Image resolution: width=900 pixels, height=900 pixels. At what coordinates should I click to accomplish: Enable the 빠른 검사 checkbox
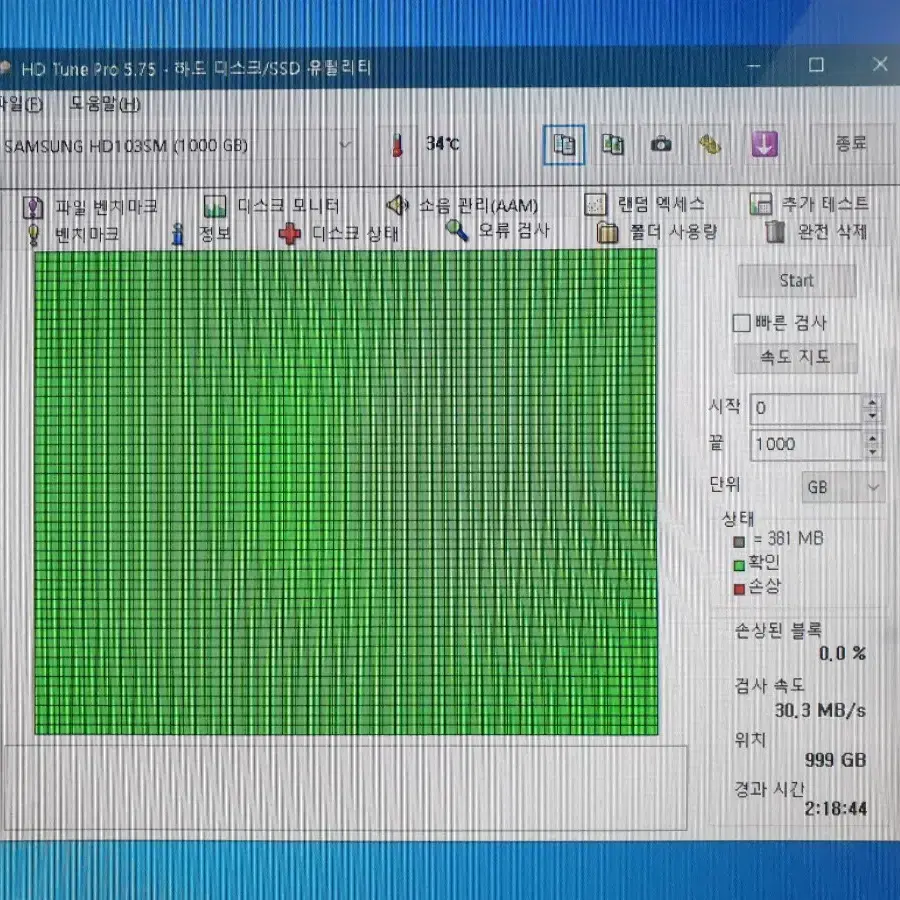(741, 323)
